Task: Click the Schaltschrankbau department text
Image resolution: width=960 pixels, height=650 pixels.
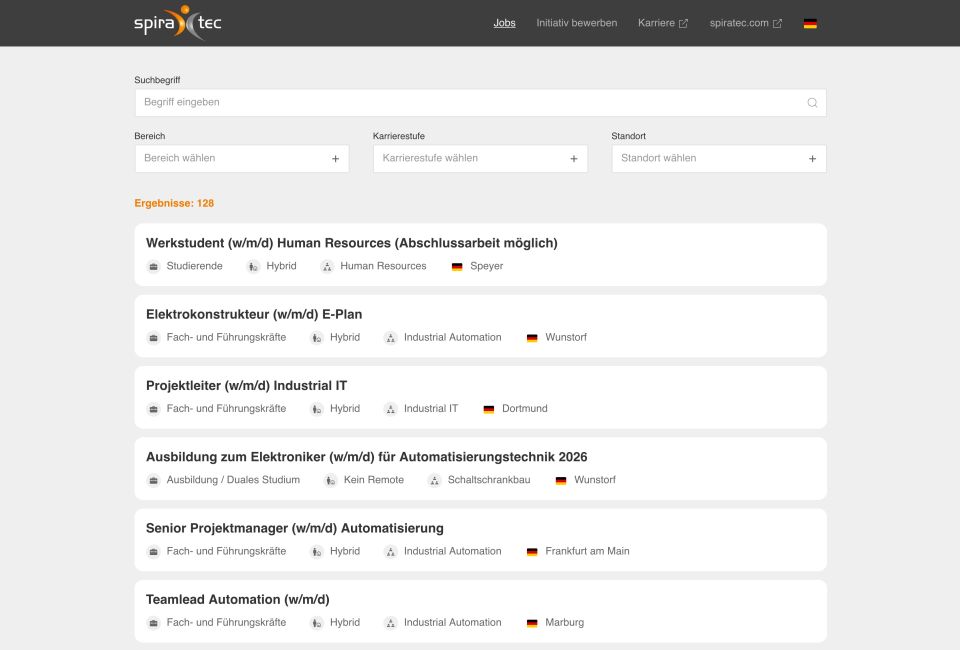Action: click(x=489, y=480)
